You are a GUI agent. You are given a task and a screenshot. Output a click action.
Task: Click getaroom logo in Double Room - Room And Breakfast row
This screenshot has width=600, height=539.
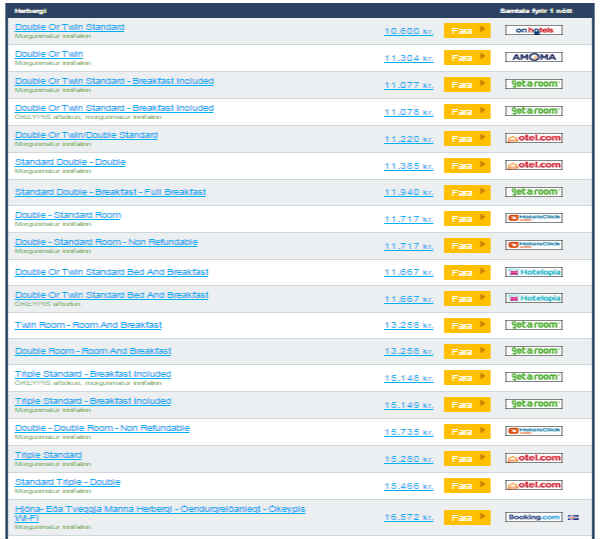pos(534,351)
